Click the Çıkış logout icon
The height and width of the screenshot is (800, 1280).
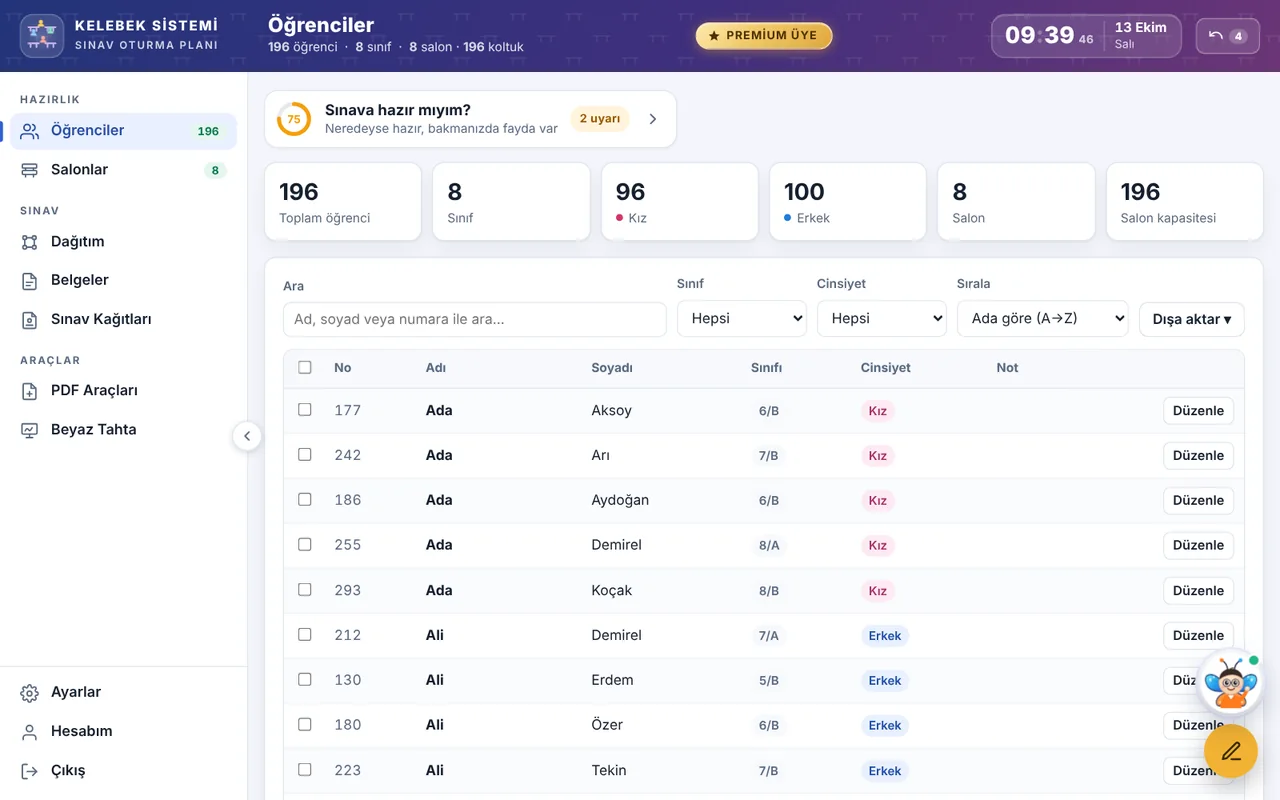[x=30, y=771]
